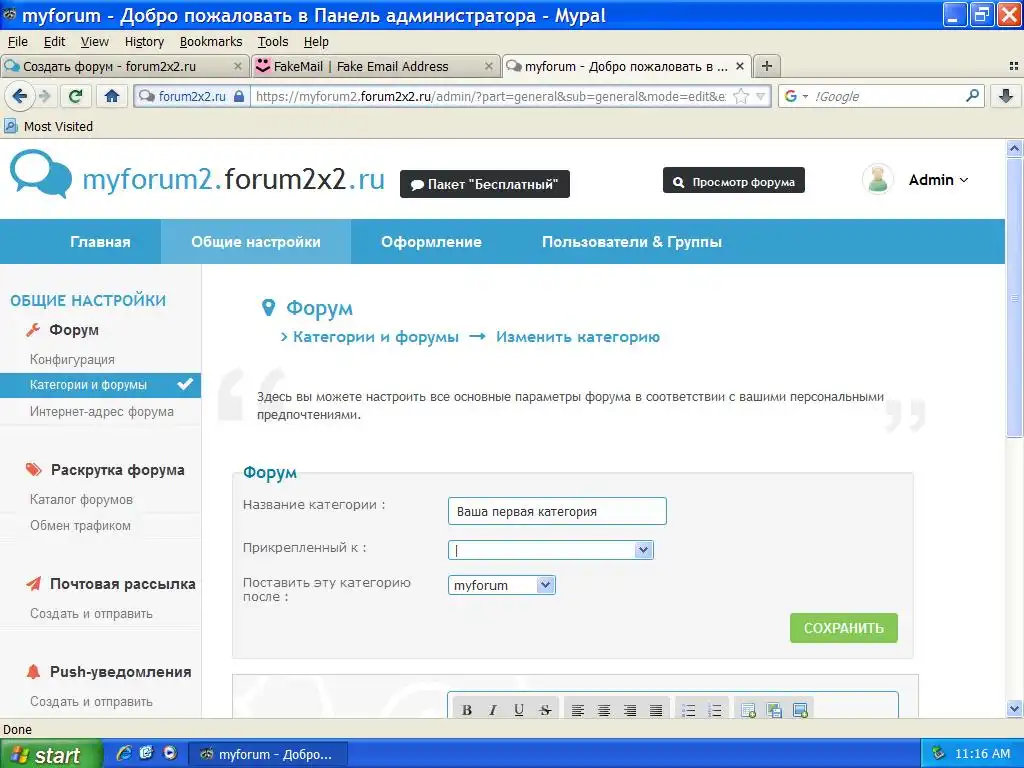Viewport: 1024px width, 768px height.
Task: Open the Help menu
Action: click(316, 42)
